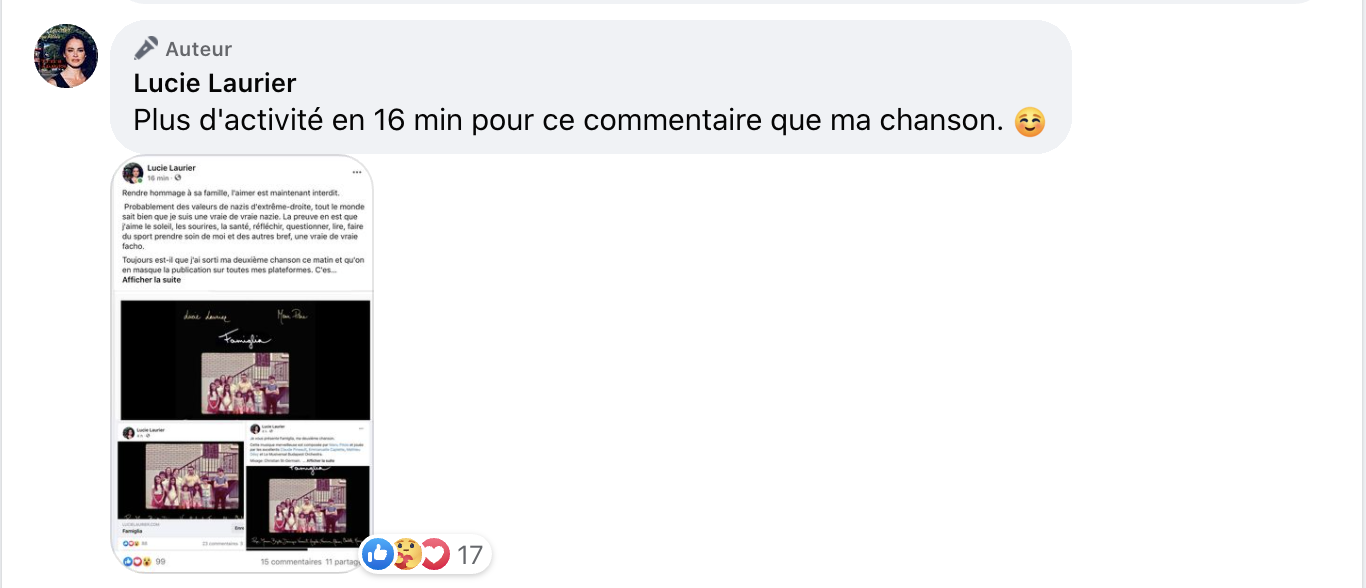Click the blue thumbs-up Like reaction icon

[378, 553]
